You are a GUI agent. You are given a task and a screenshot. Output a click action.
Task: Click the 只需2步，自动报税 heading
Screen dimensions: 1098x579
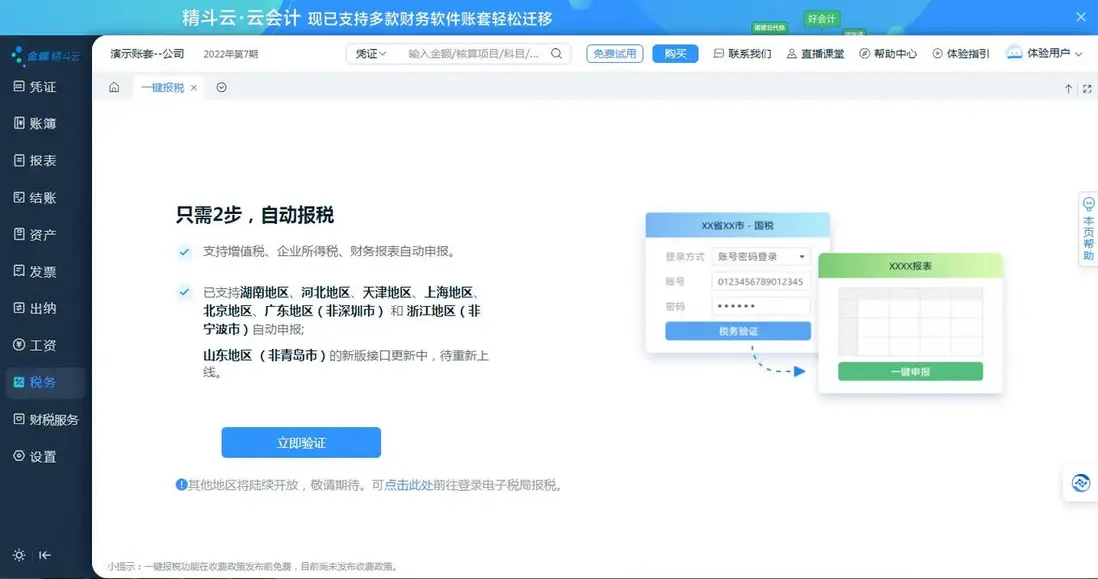(x=255, y=215)
